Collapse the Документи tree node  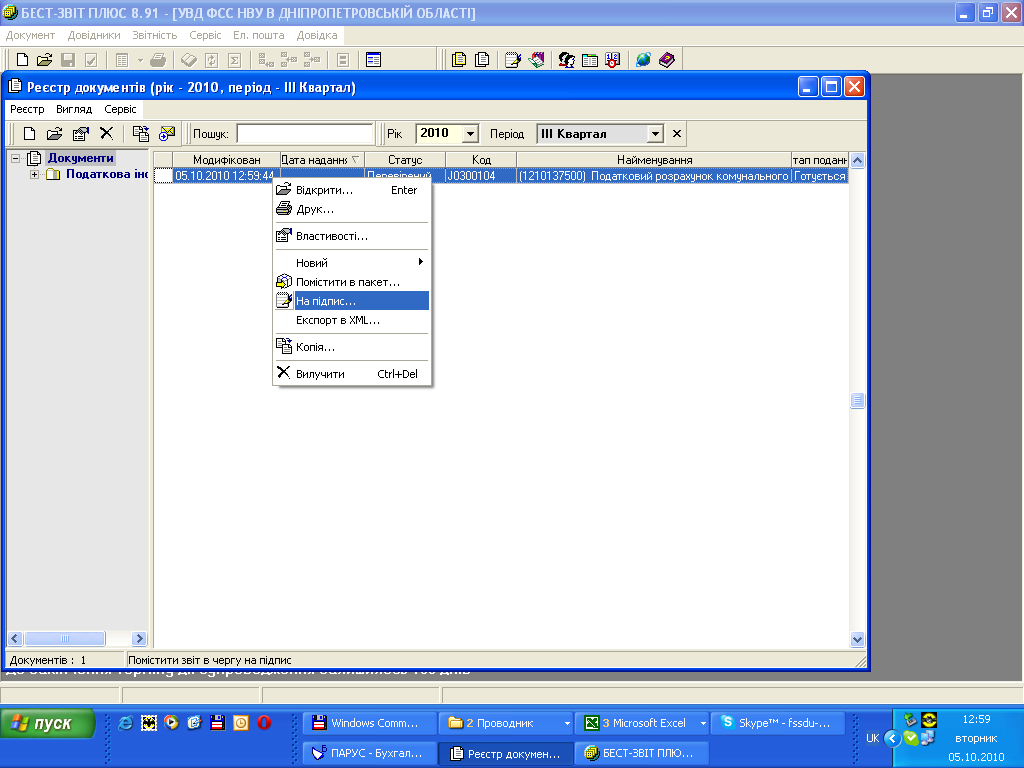16,159
